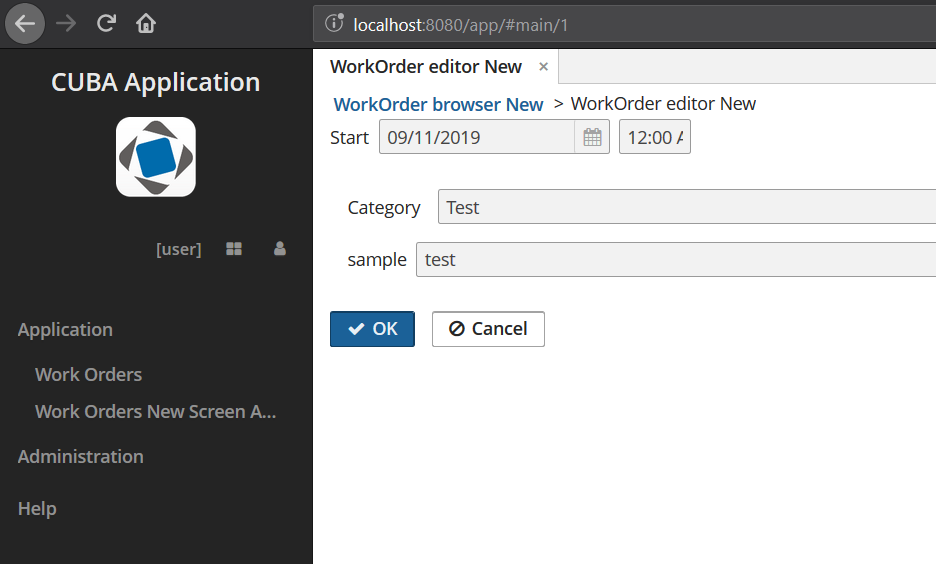Click the browser back arrow

pos(25,24)
